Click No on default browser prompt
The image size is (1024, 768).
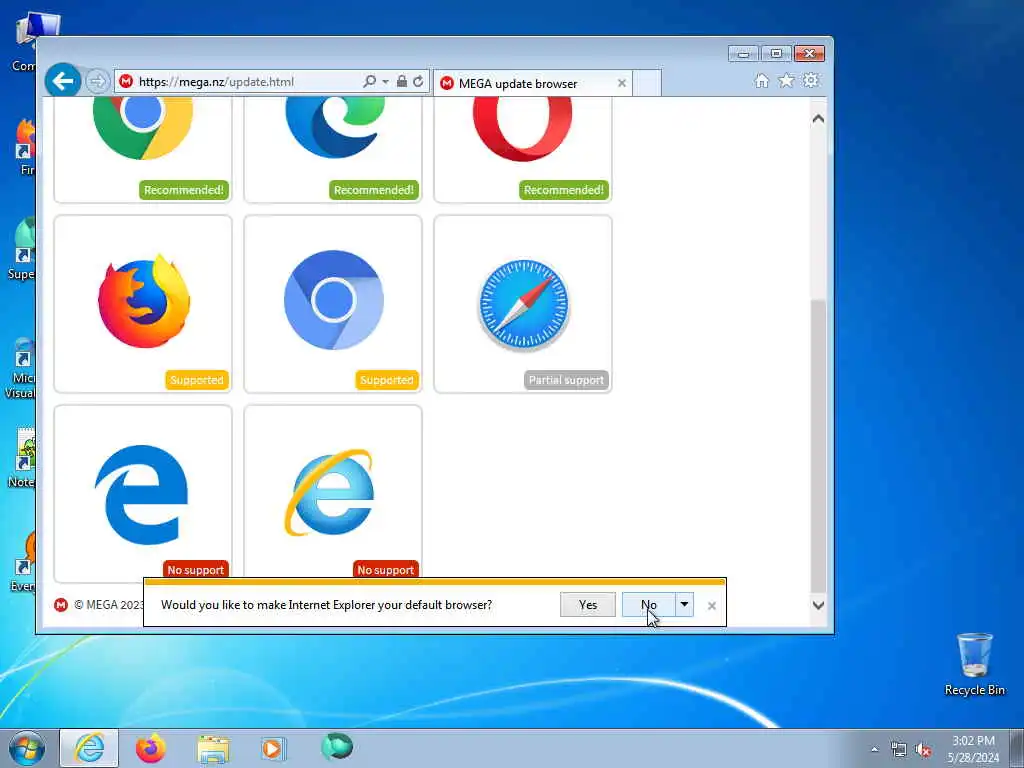(648, 605)
